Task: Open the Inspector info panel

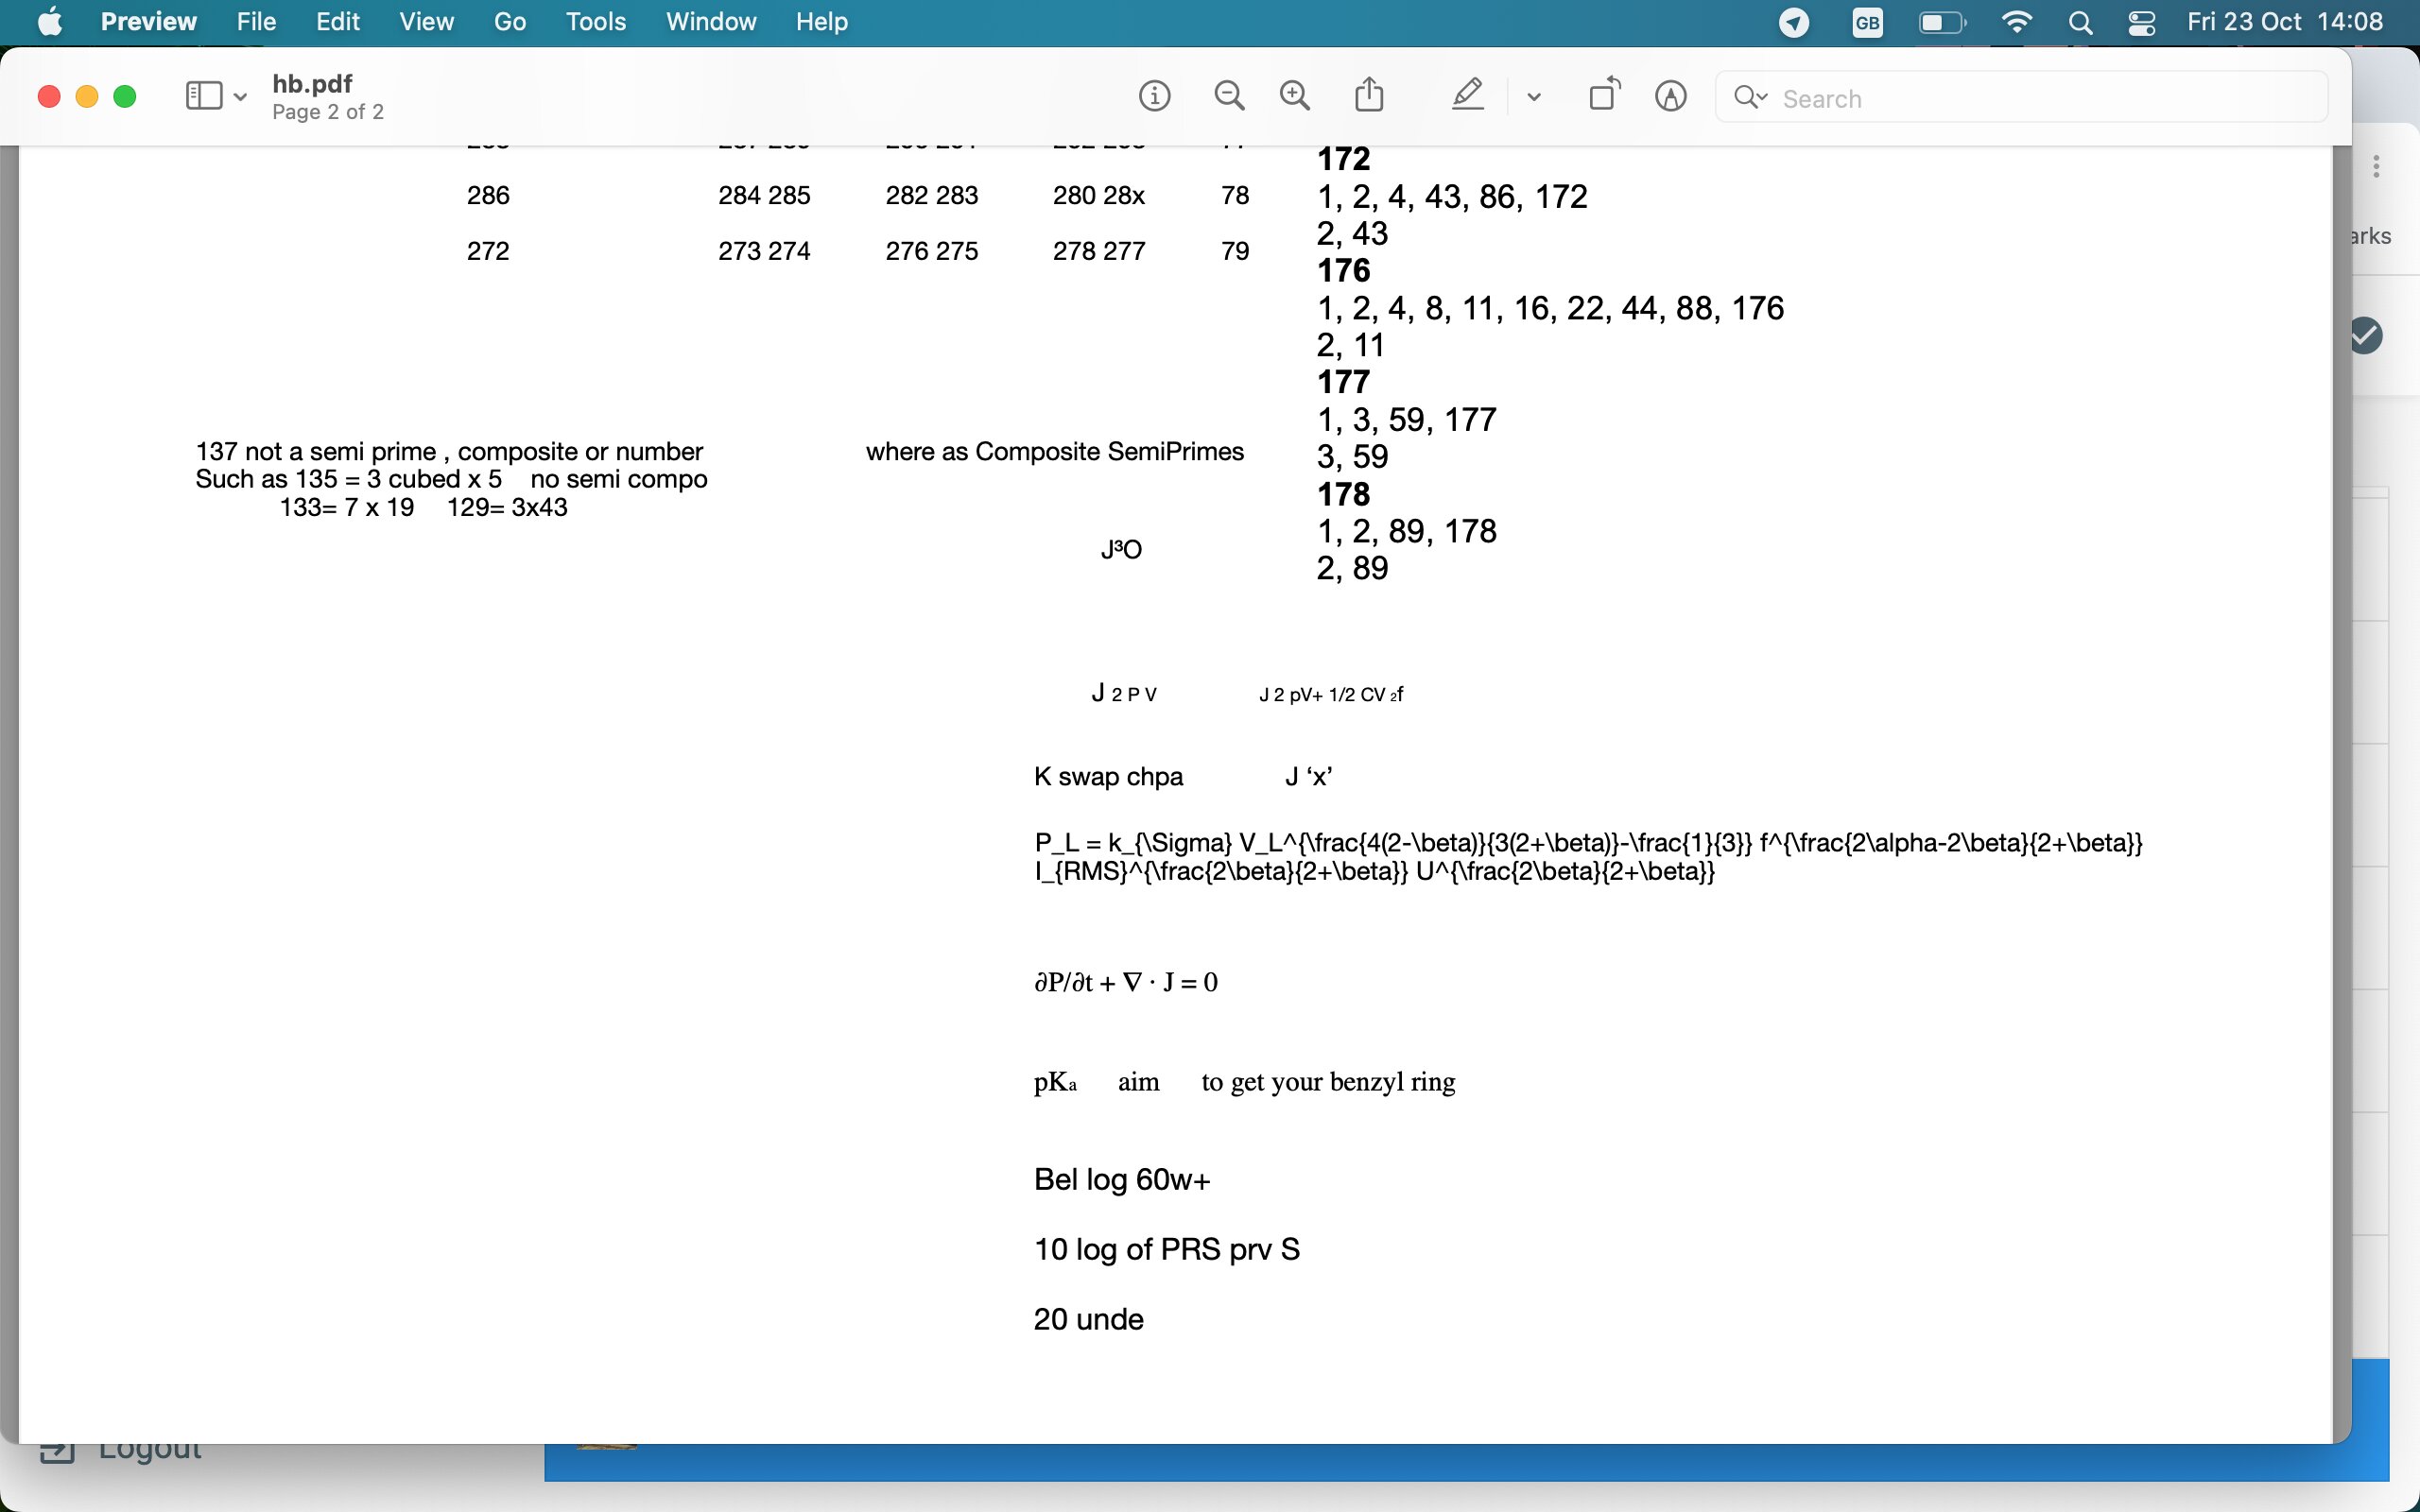Action: (1154, 97)
